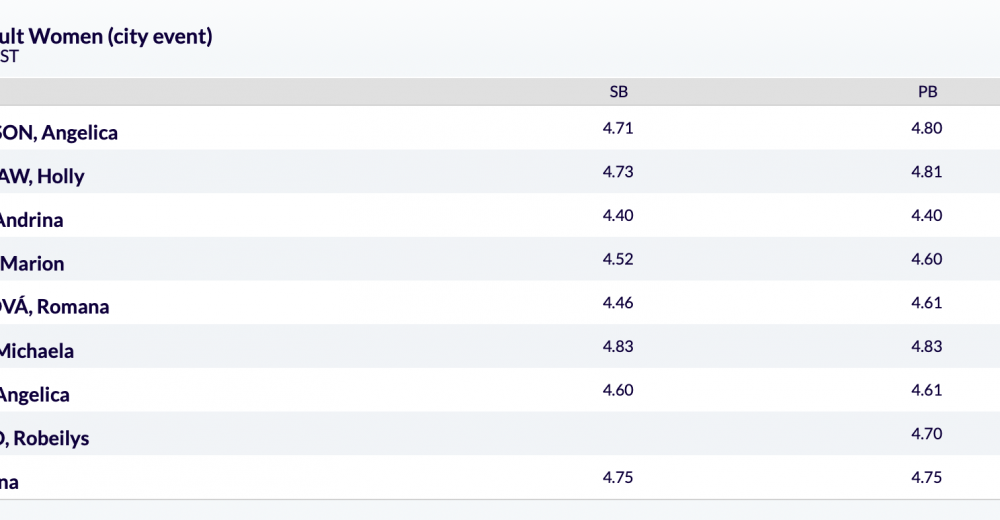Click the PB column header
The width and height of the screenshot is (1000, 520).
click(927, 92)
